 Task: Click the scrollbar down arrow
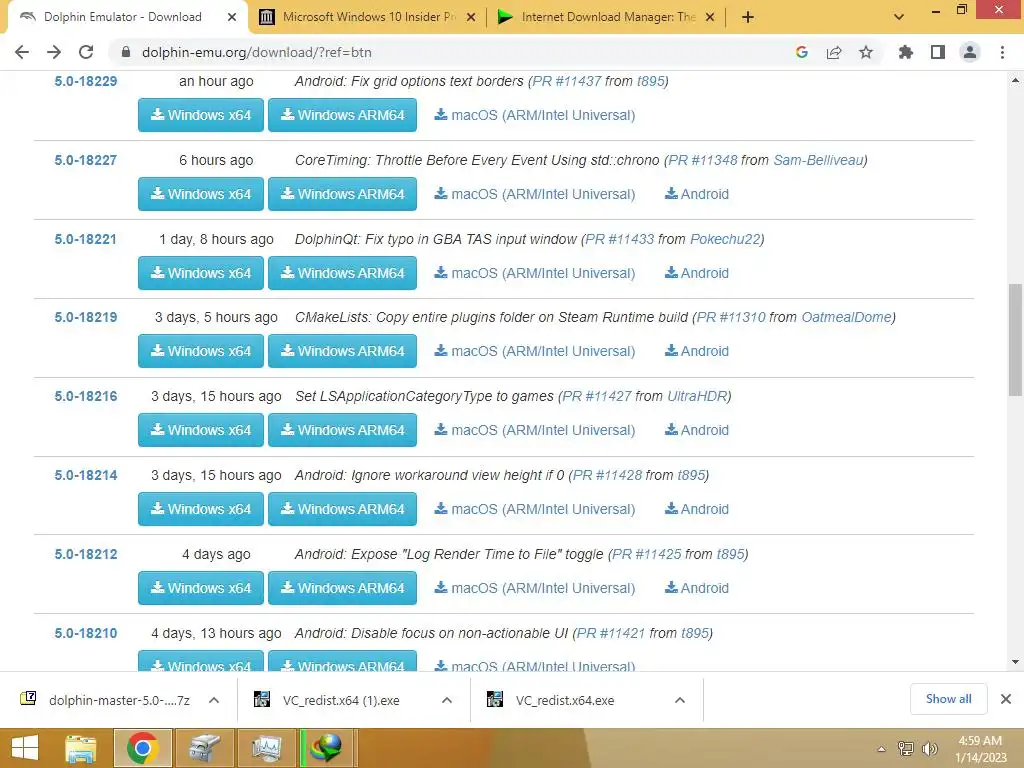(x=1015, y=662)
